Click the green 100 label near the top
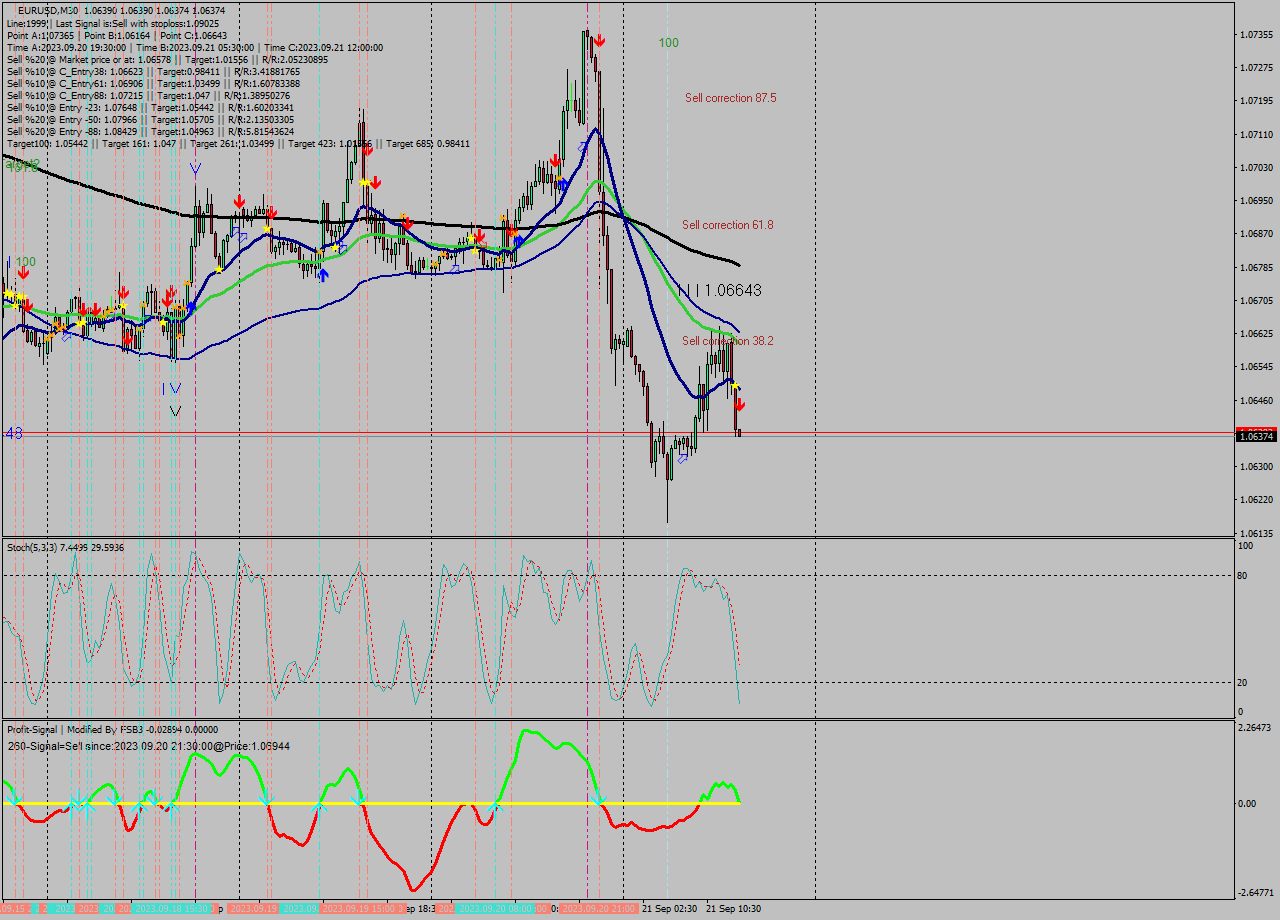This screenshot has height=920, width=1280. [x=668, y=43]
